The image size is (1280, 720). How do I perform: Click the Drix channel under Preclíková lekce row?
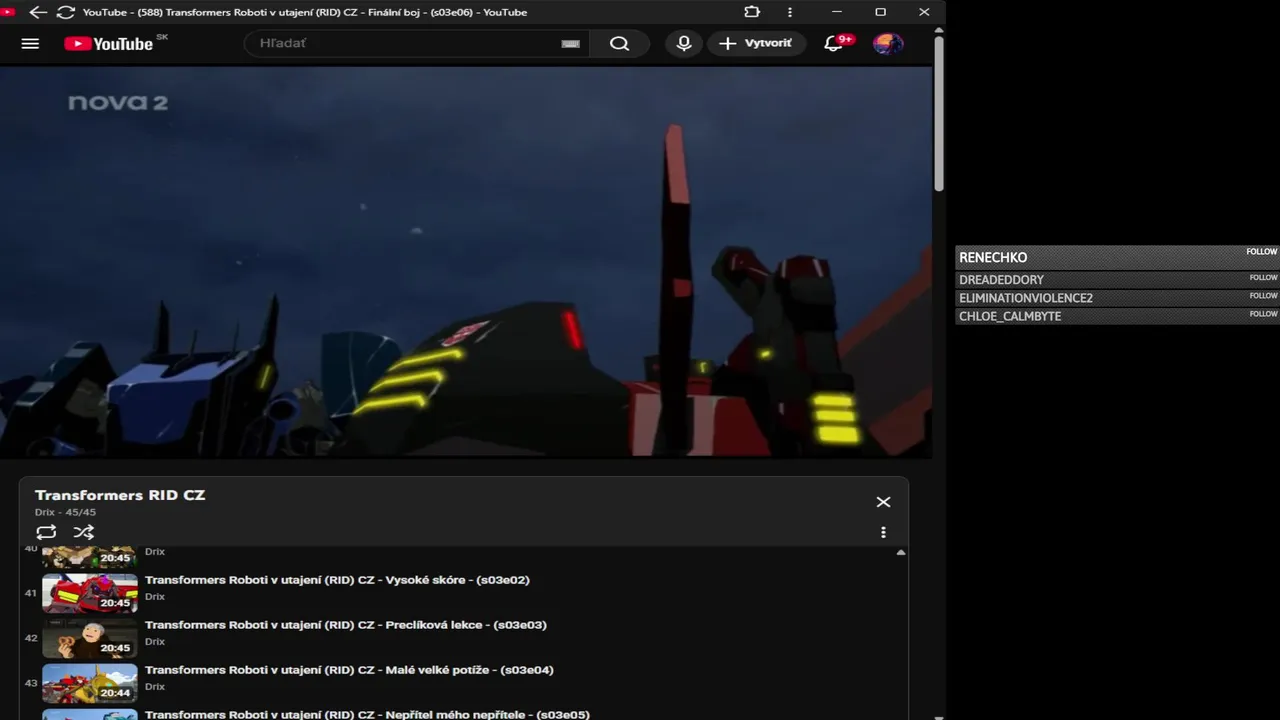pyautogui.click(x=155, y=642)
